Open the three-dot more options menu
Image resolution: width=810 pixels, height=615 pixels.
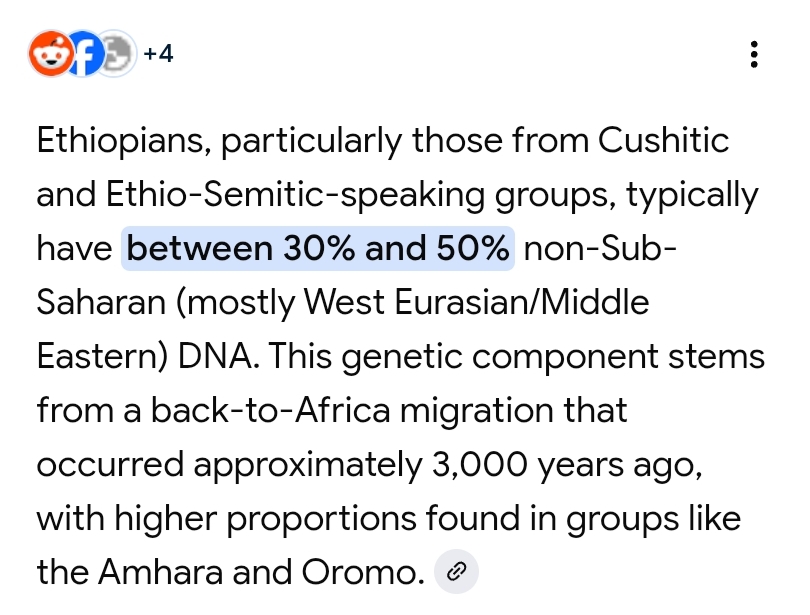tap(755, 55)
